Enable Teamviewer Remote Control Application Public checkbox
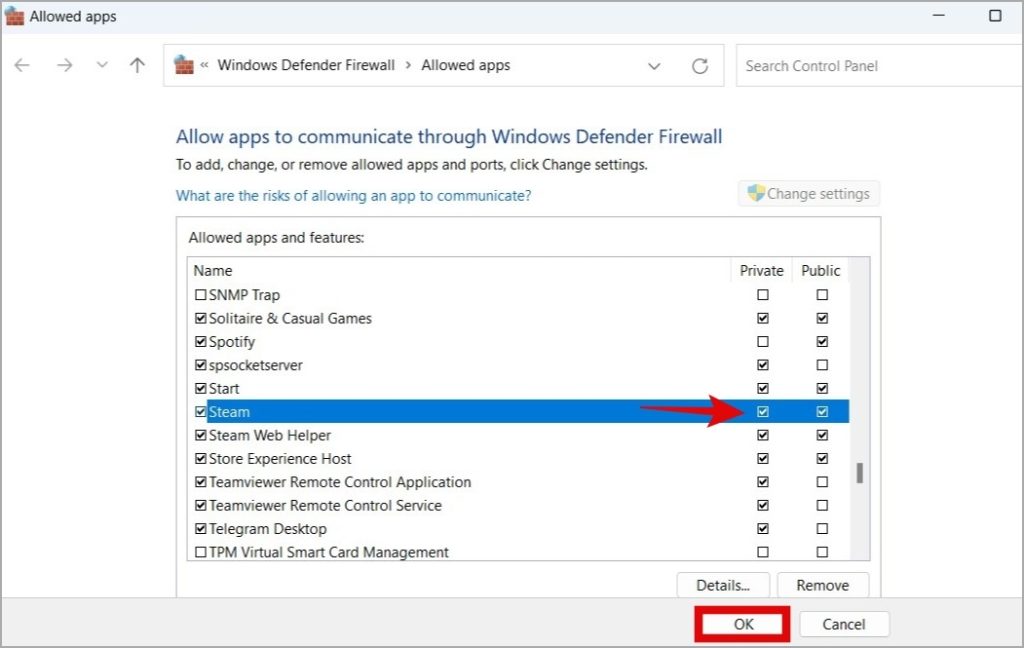1024x648 pixels. (x=822, y=482)
